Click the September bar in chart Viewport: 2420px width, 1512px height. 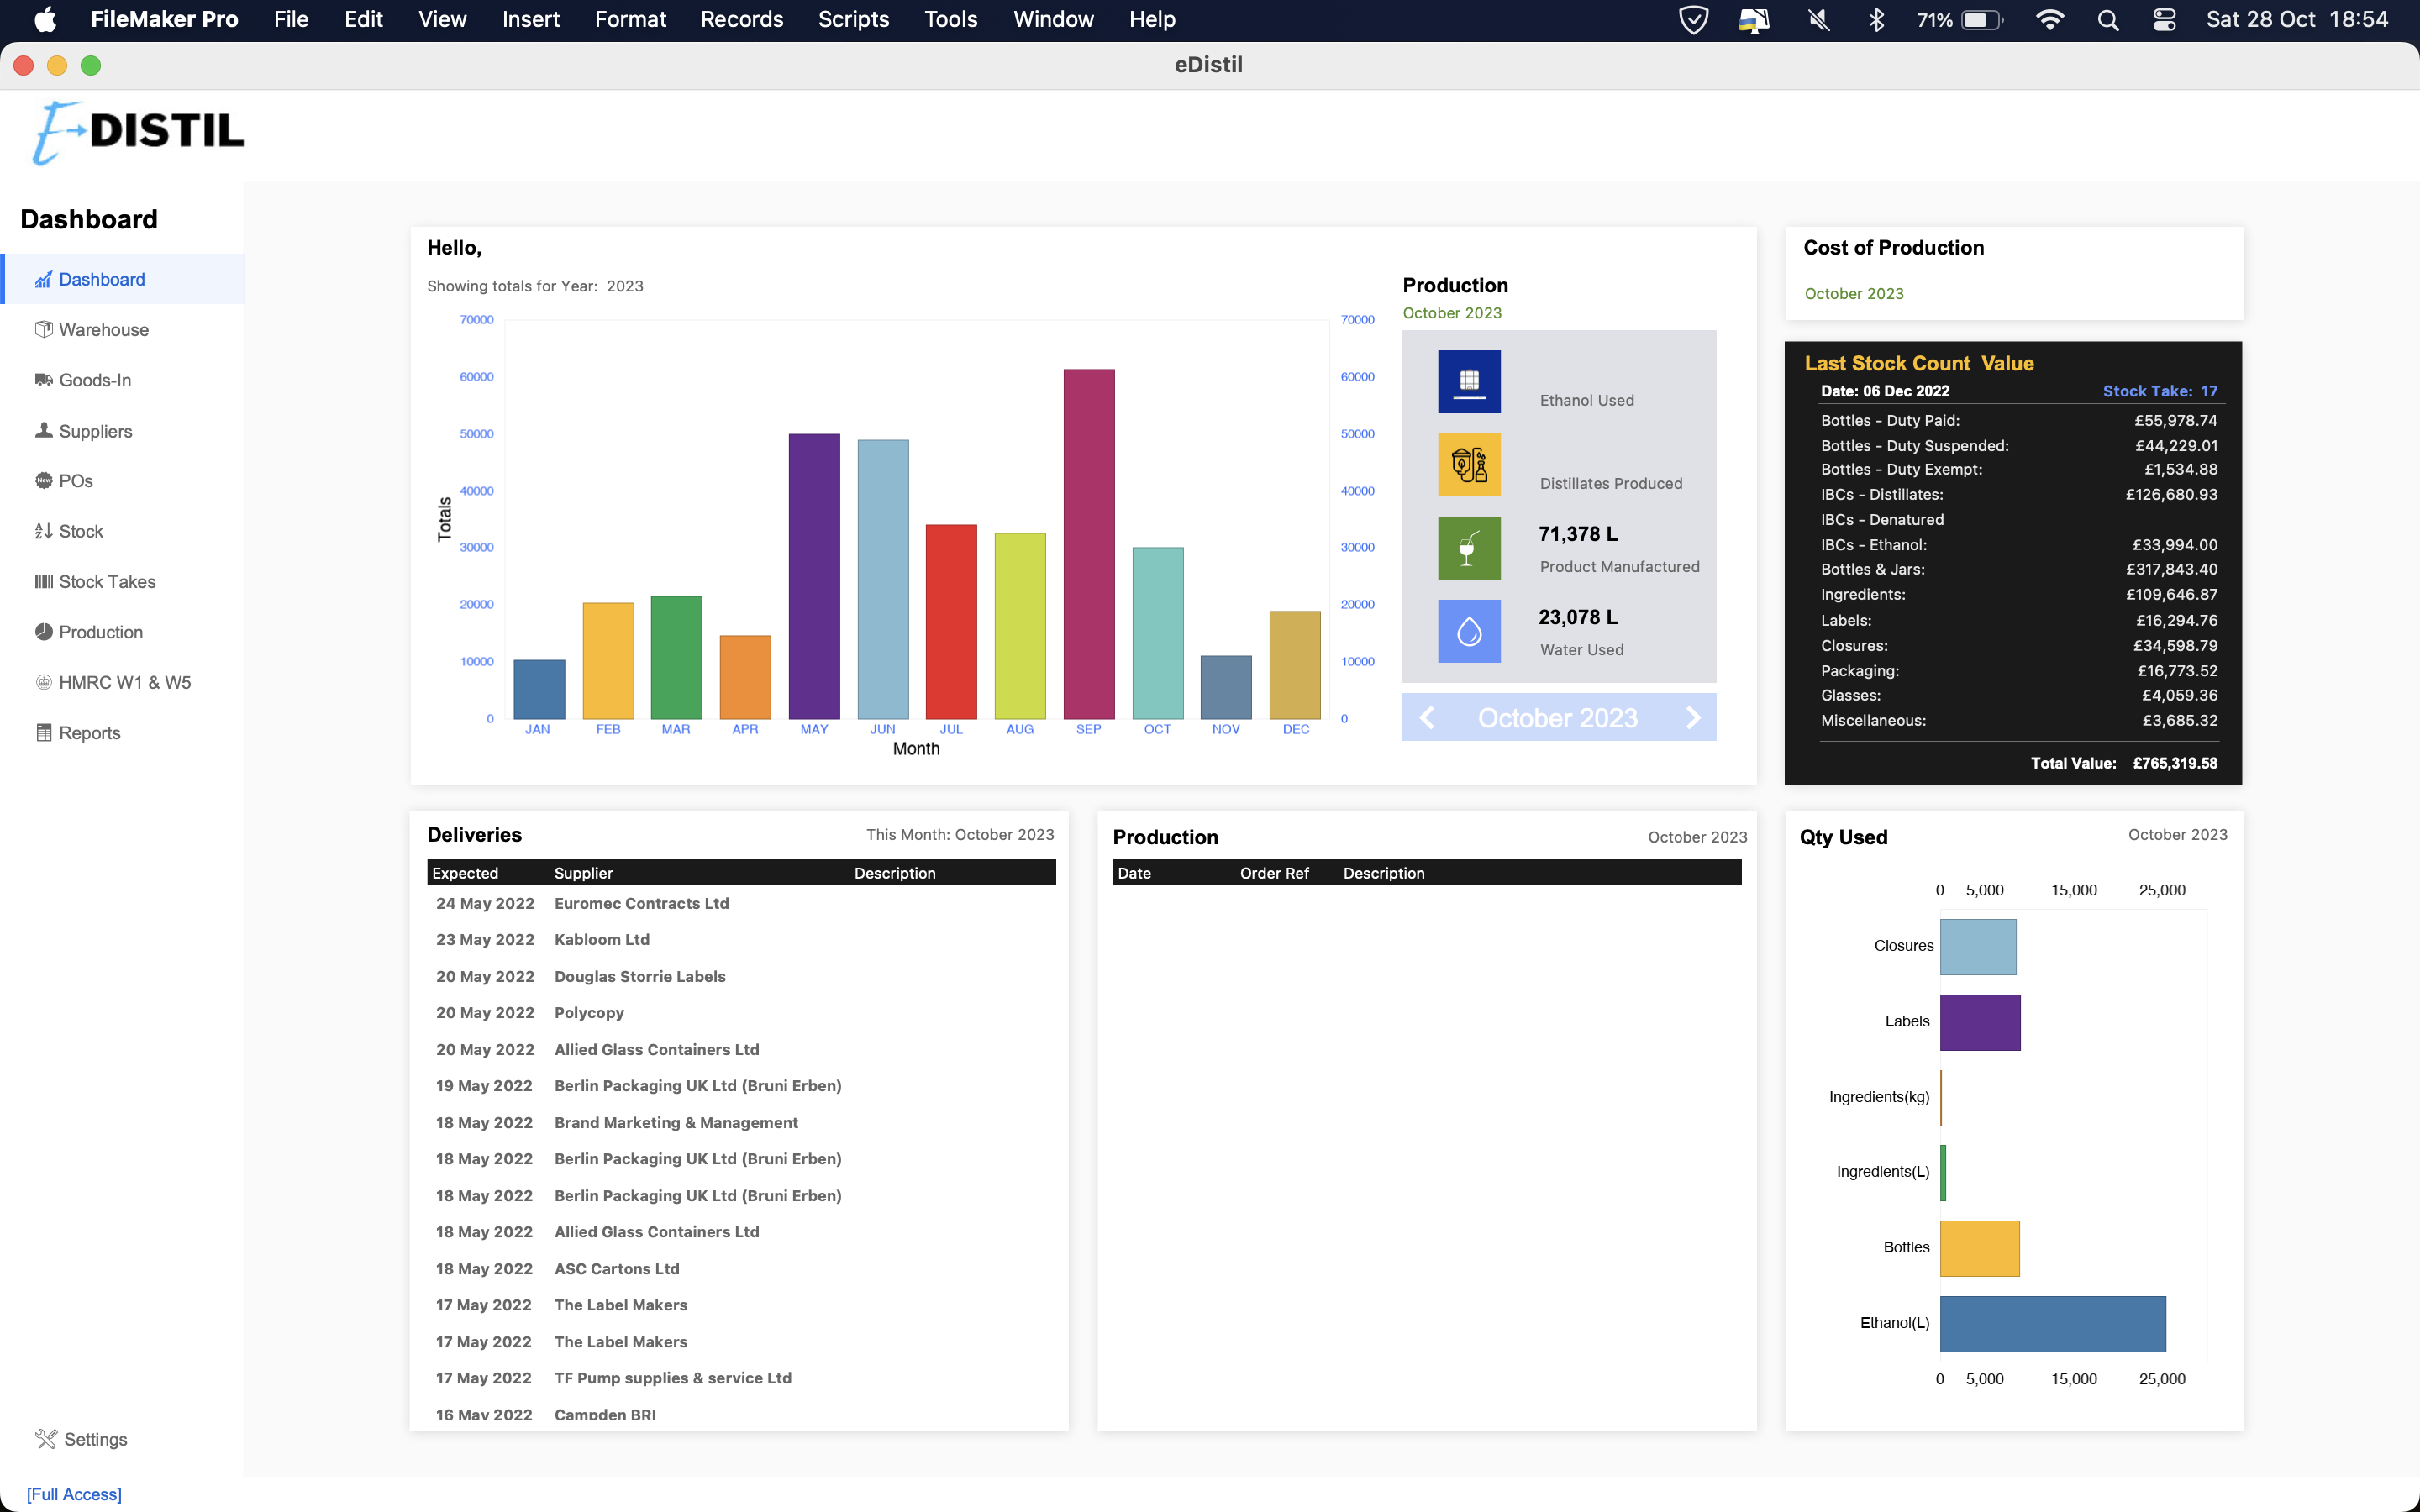(x=1088, y=545)
